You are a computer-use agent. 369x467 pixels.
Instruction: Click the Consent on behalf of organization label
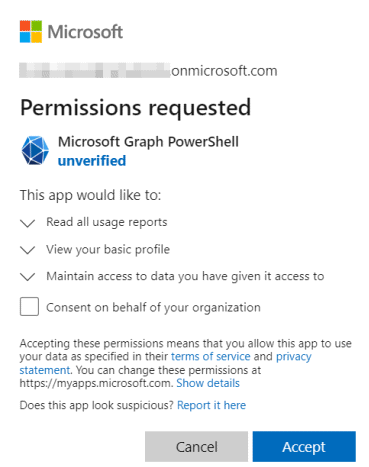tap(153, 307)
